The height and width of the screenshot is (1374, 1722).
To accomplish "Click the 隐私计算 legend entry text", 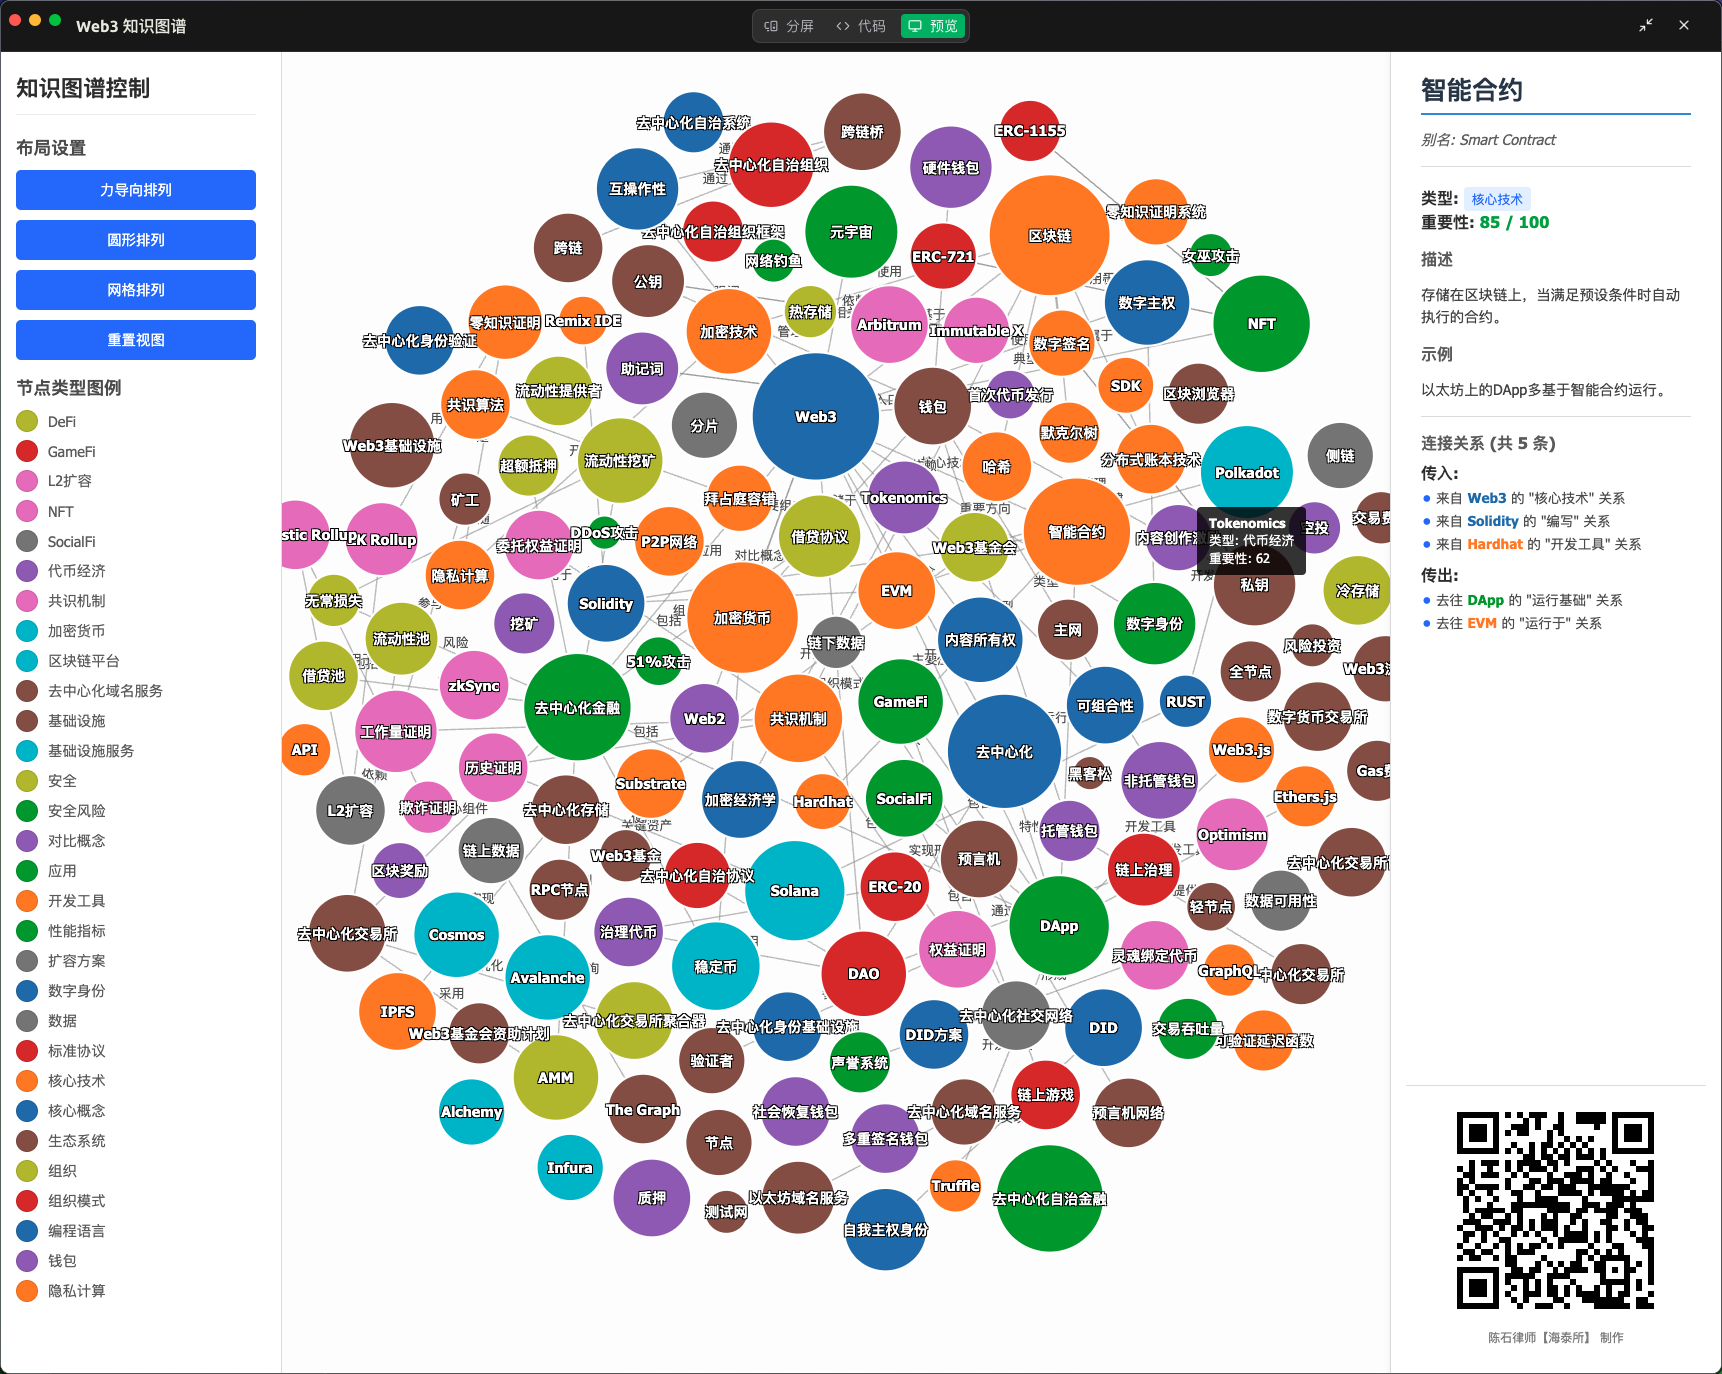I will [x=77, y=1291].
